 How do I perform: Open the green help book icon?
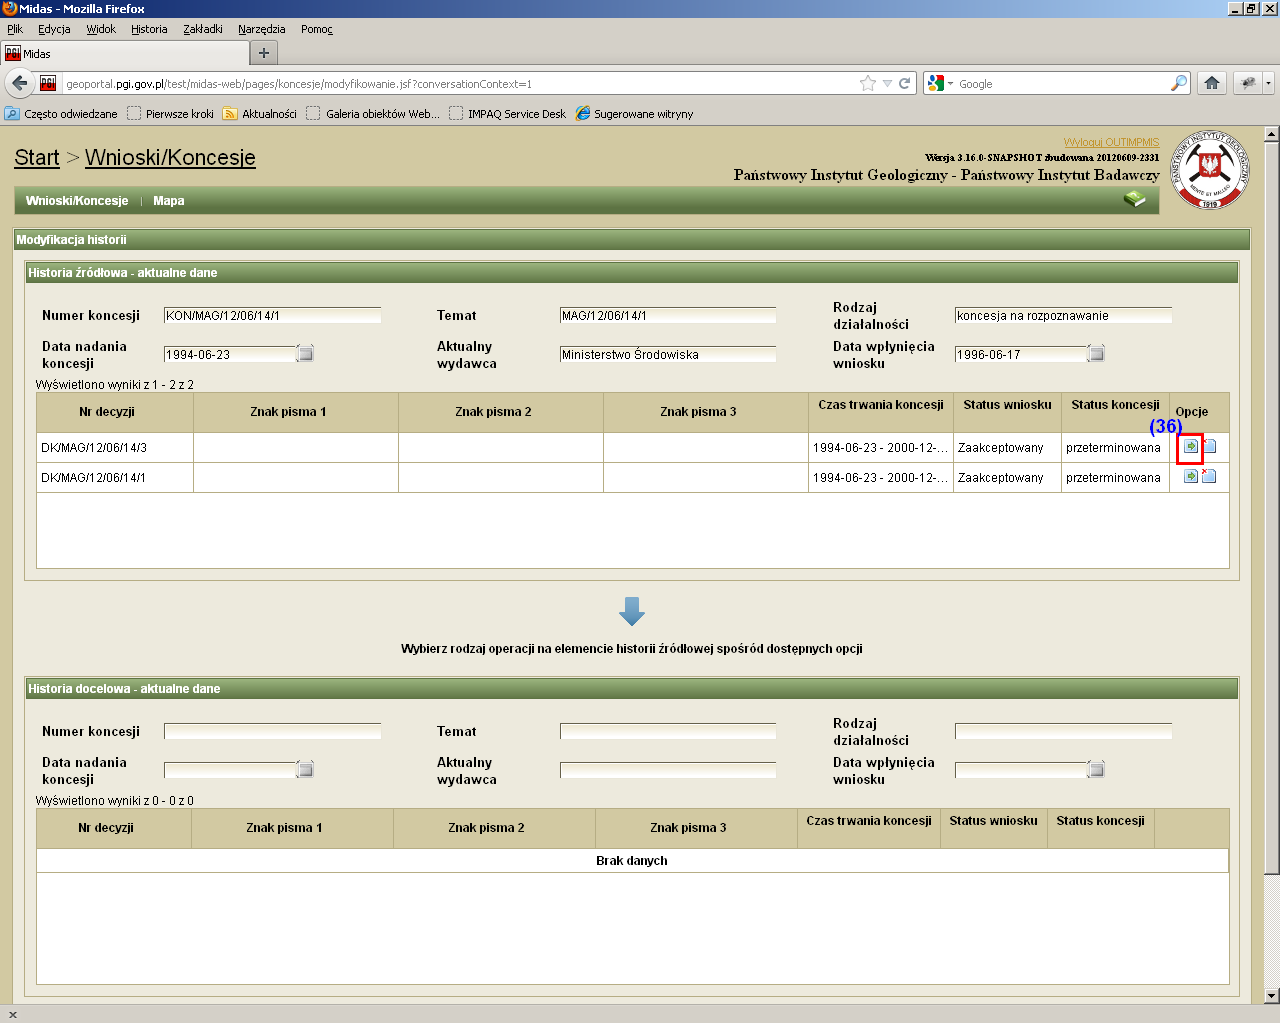click(x=1134, y=199)
